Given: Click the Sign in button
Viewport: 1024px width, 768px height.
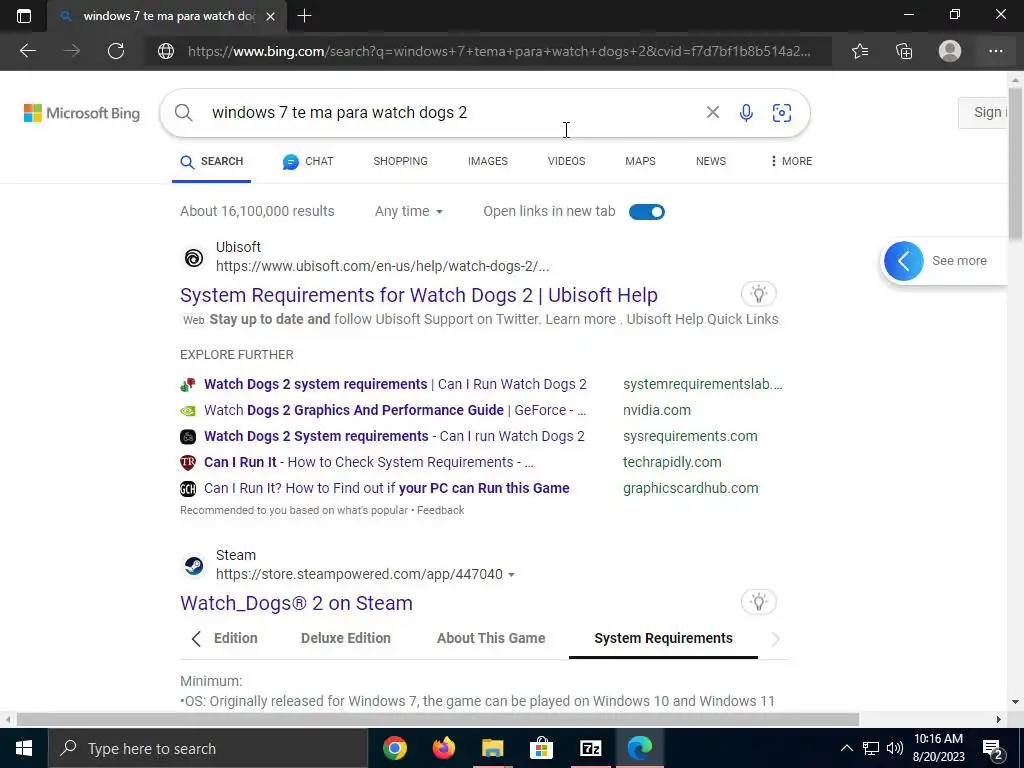Looking at the screenshot, I should 984,112.
